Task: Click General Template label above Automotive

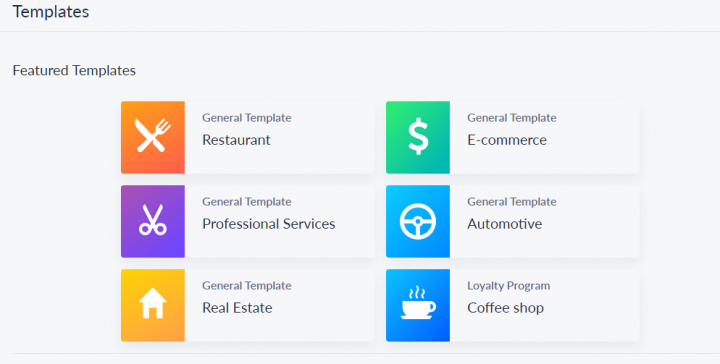Action: click(512, 202)
